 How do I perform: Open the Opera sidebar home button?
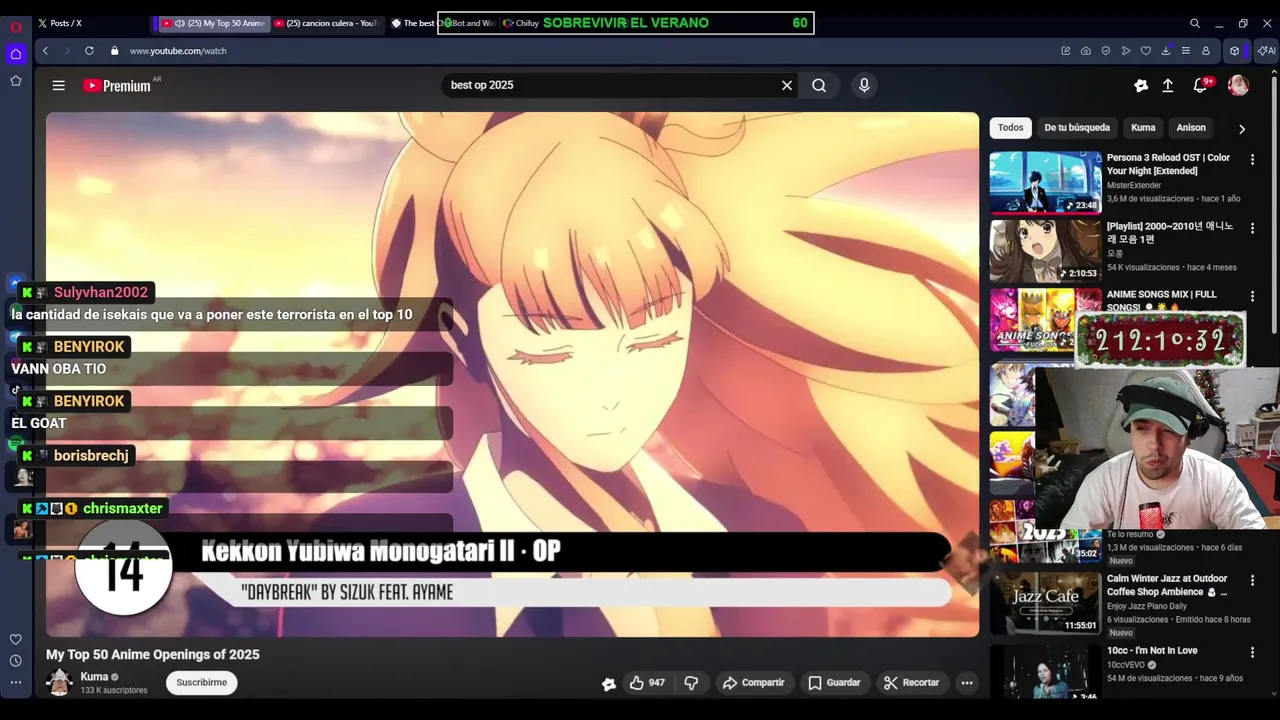[16, 54]
